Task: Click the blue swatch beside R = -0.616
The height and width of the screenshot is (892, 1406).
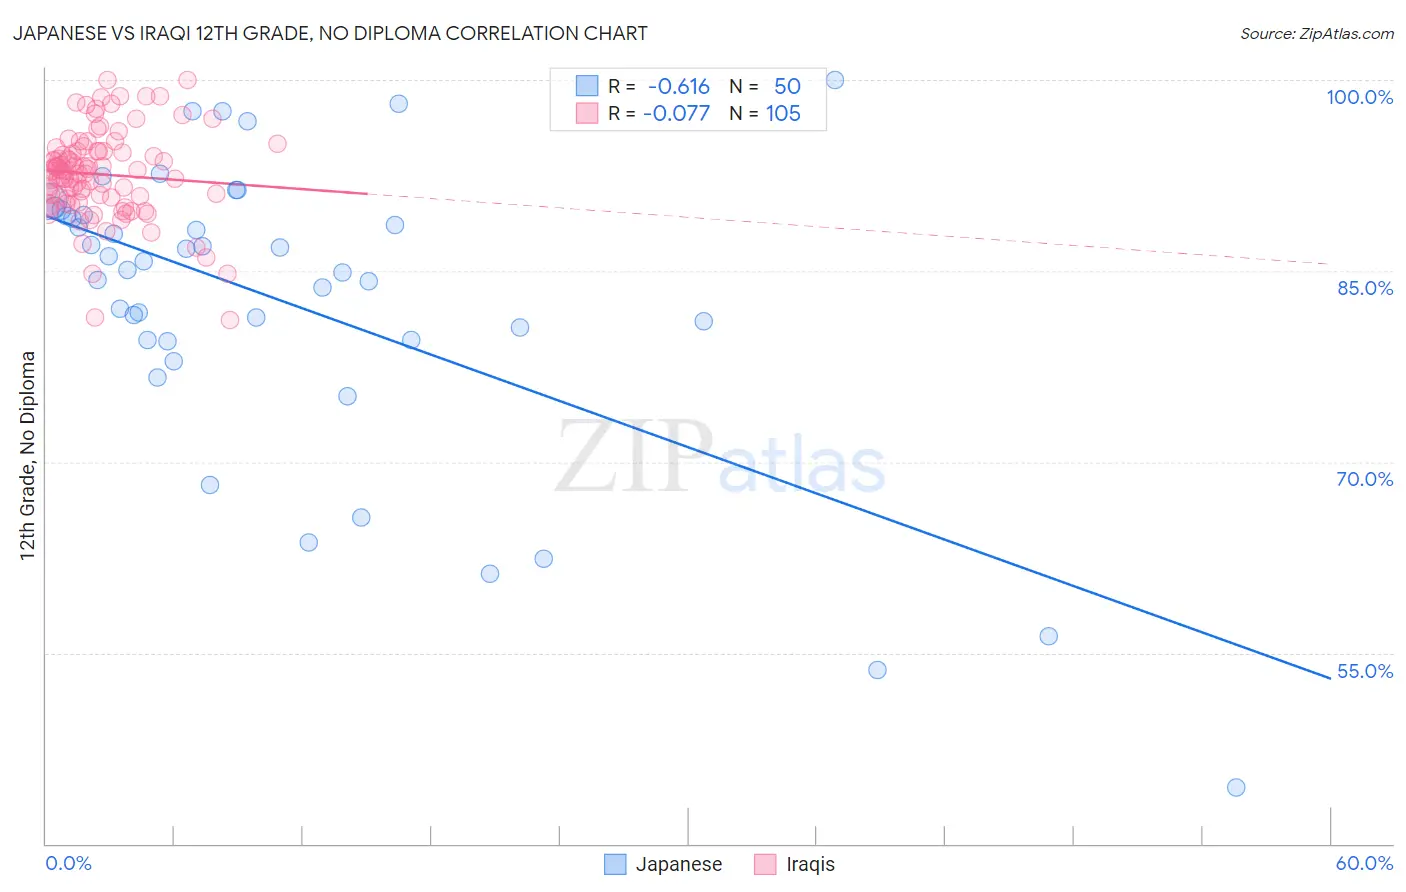Action: 587,86
